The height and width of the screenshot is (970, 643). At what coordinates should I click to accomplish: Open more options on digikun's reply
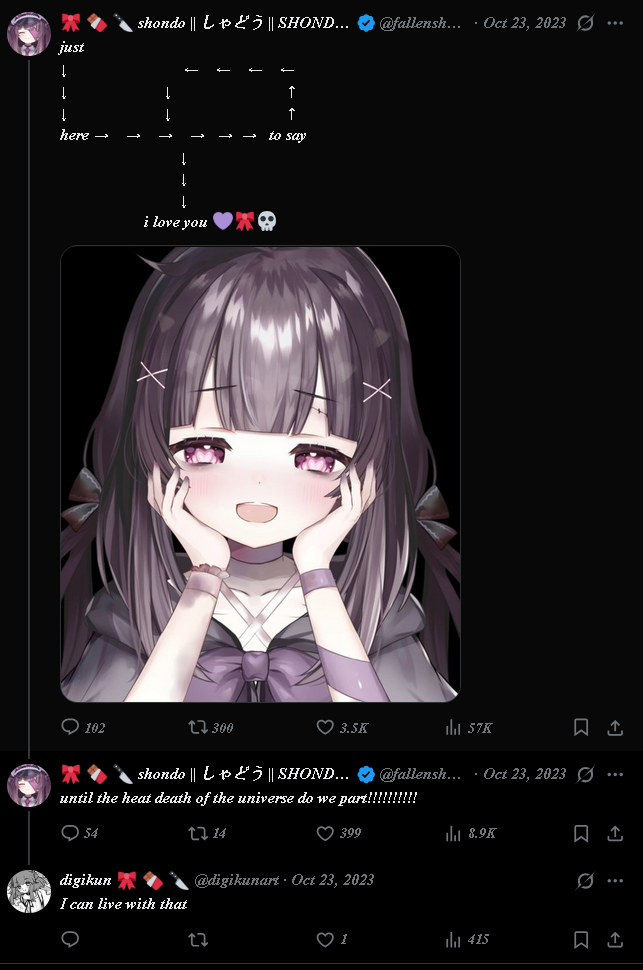pyautogui.click(x=615, y=880)
